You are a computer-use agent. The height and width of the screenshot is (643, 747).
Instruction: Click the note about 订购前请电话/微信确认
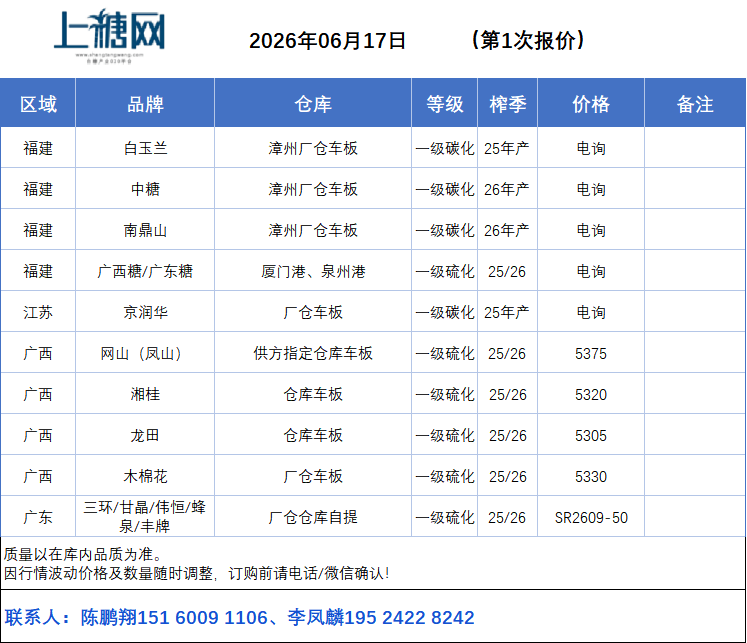pyautogui.click(x=197, y=573)
